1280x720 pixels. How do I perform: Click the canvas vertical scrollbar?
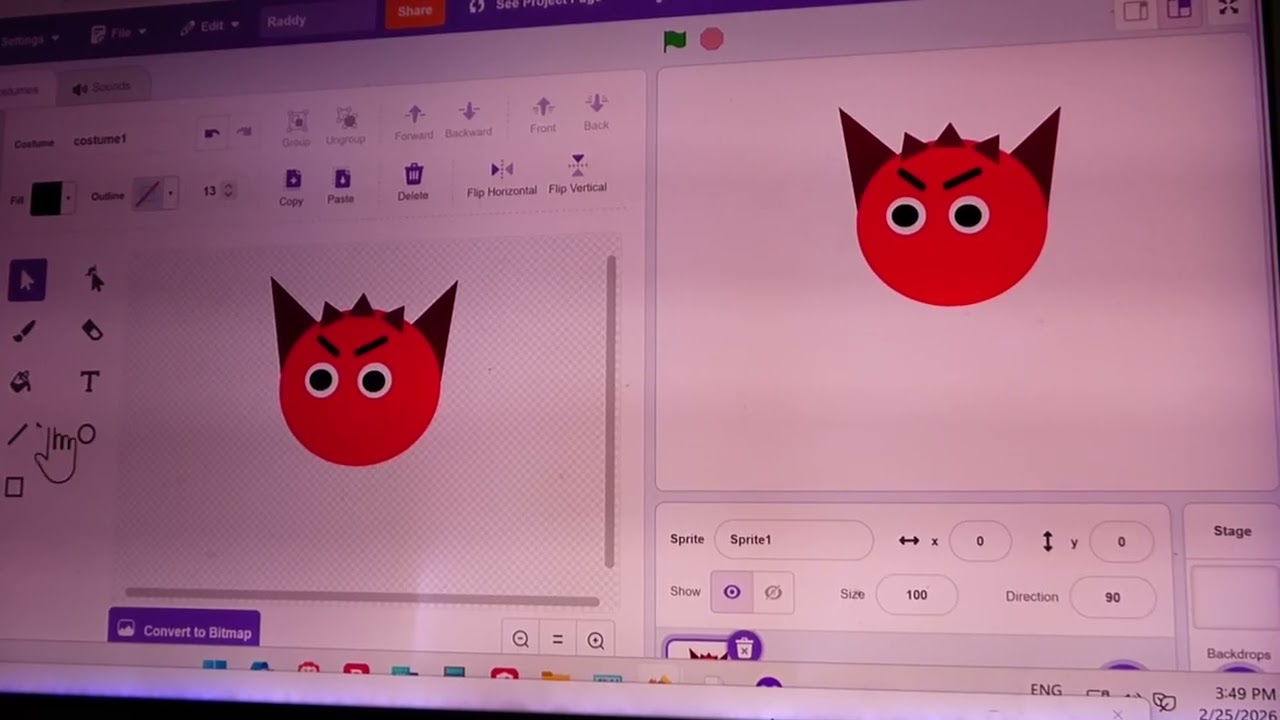pos(610,412)
